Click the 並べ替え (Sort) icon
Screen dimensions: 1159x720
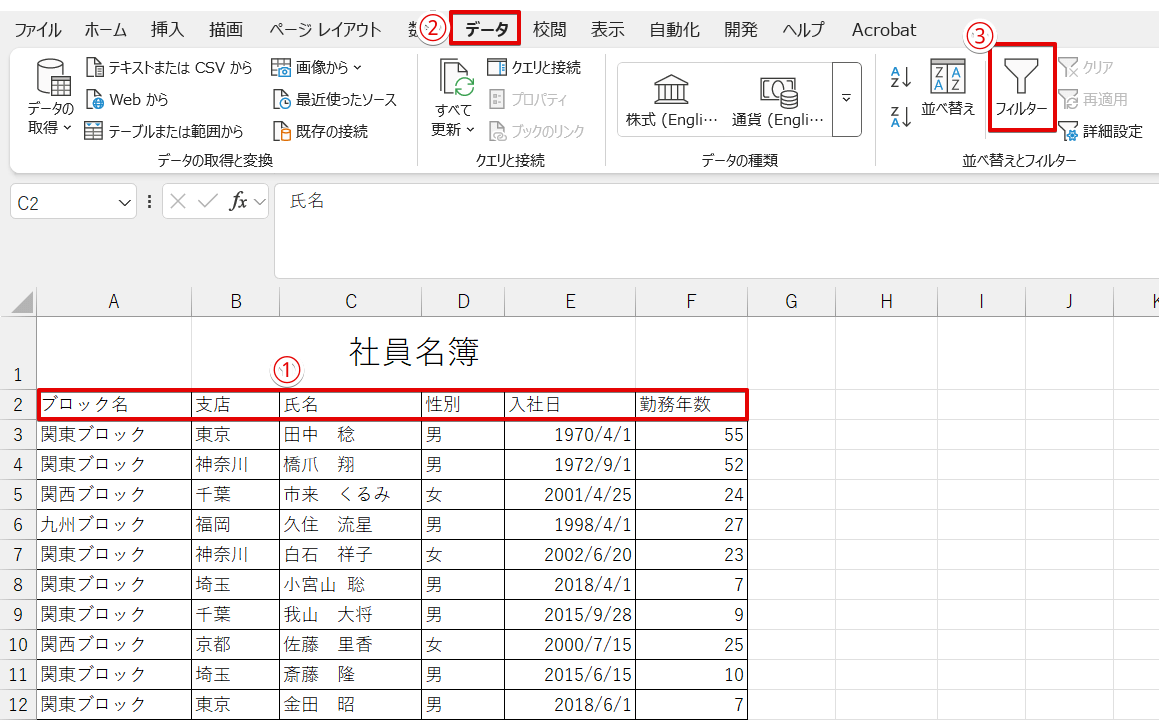click(947, 86)
